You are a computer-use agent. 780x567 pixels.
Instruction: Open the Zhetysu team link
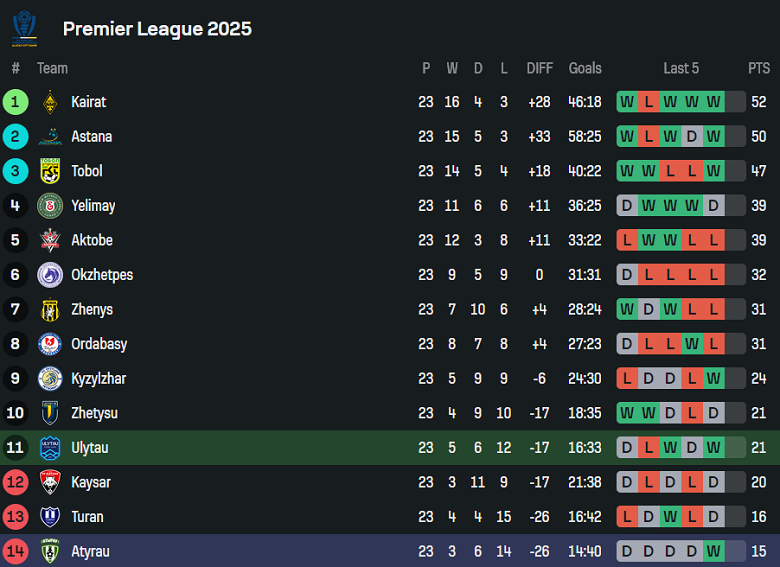94,413
